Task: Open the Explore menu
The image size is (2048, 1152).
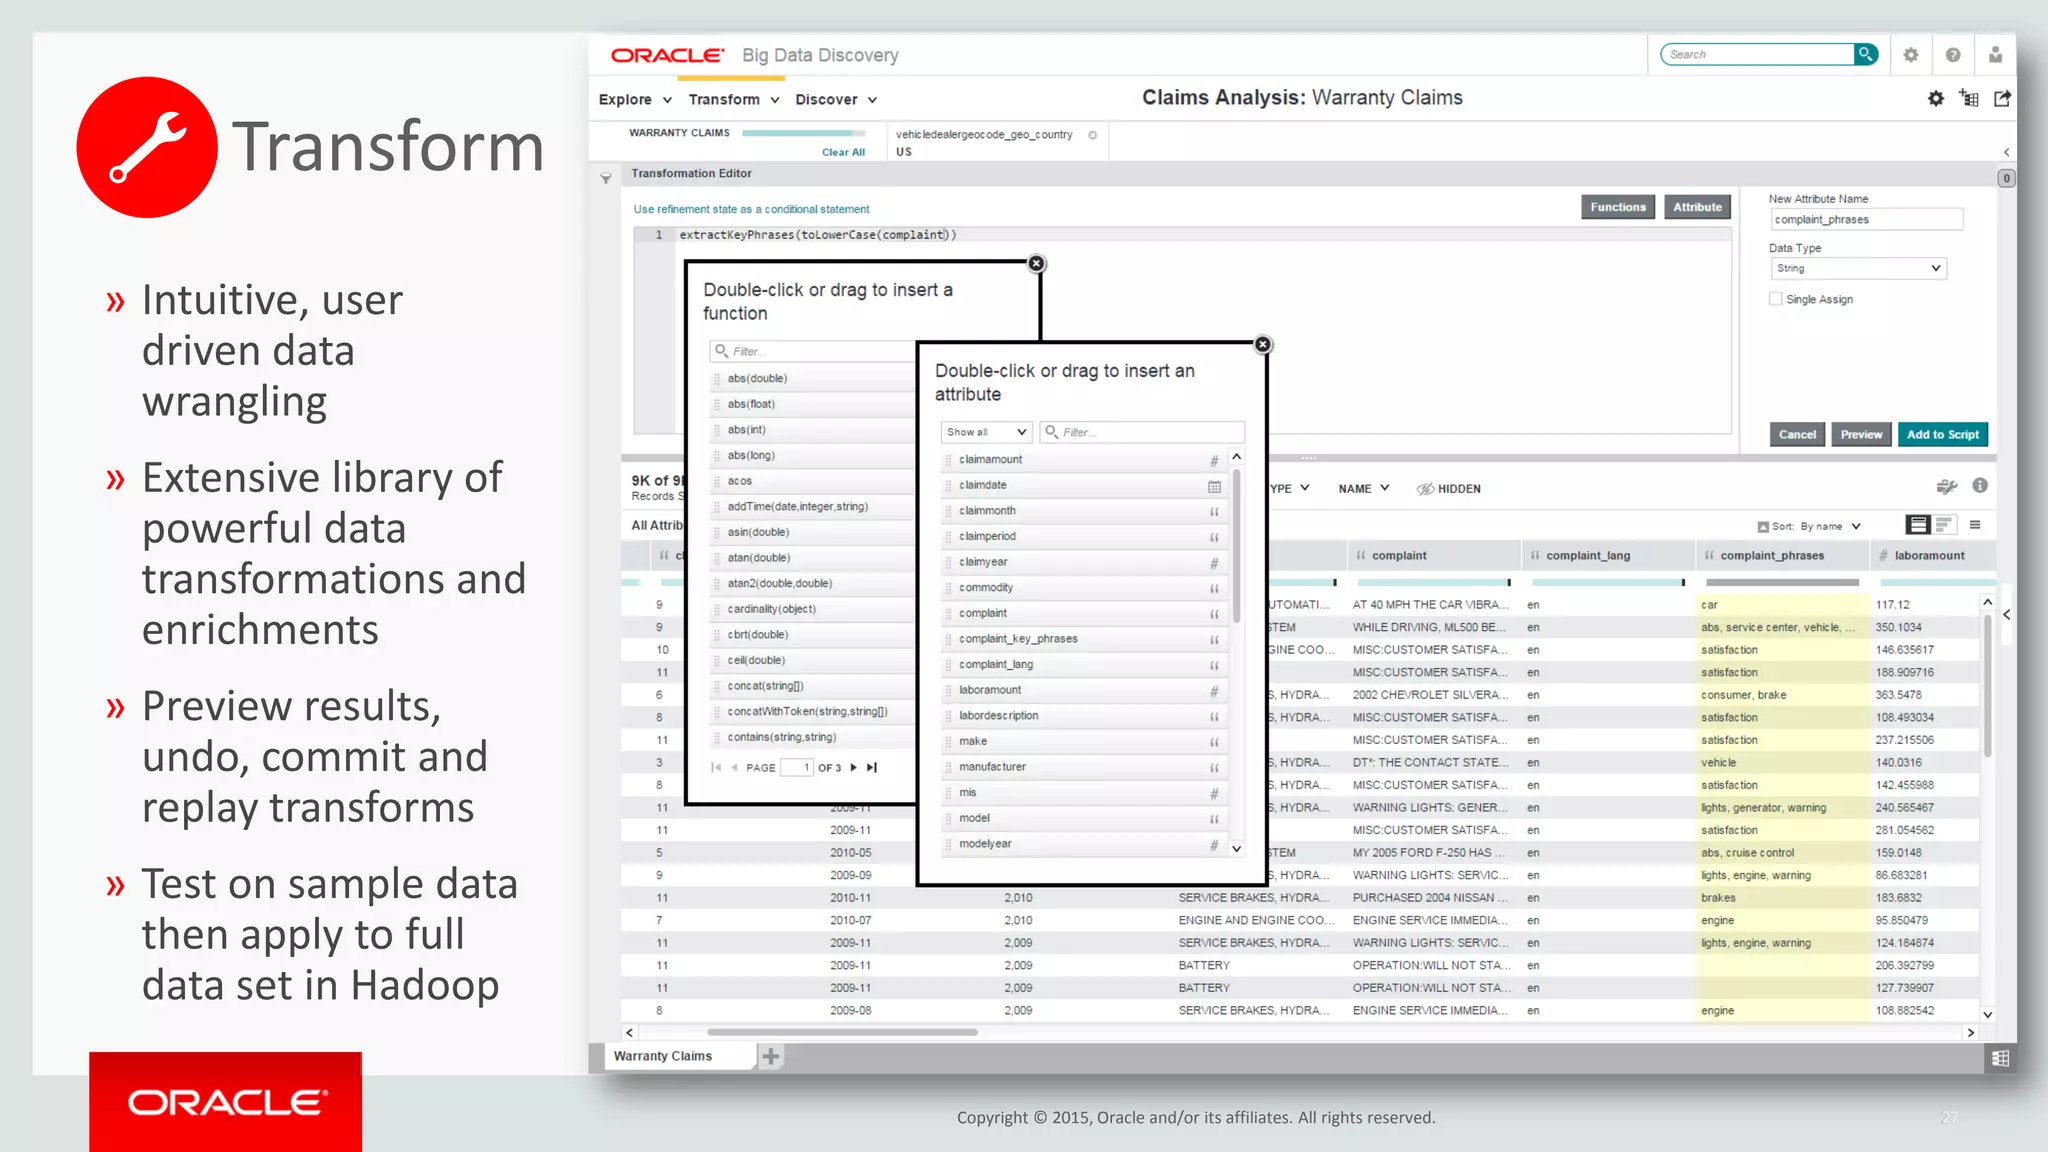Action: click(x=635, y=100)
